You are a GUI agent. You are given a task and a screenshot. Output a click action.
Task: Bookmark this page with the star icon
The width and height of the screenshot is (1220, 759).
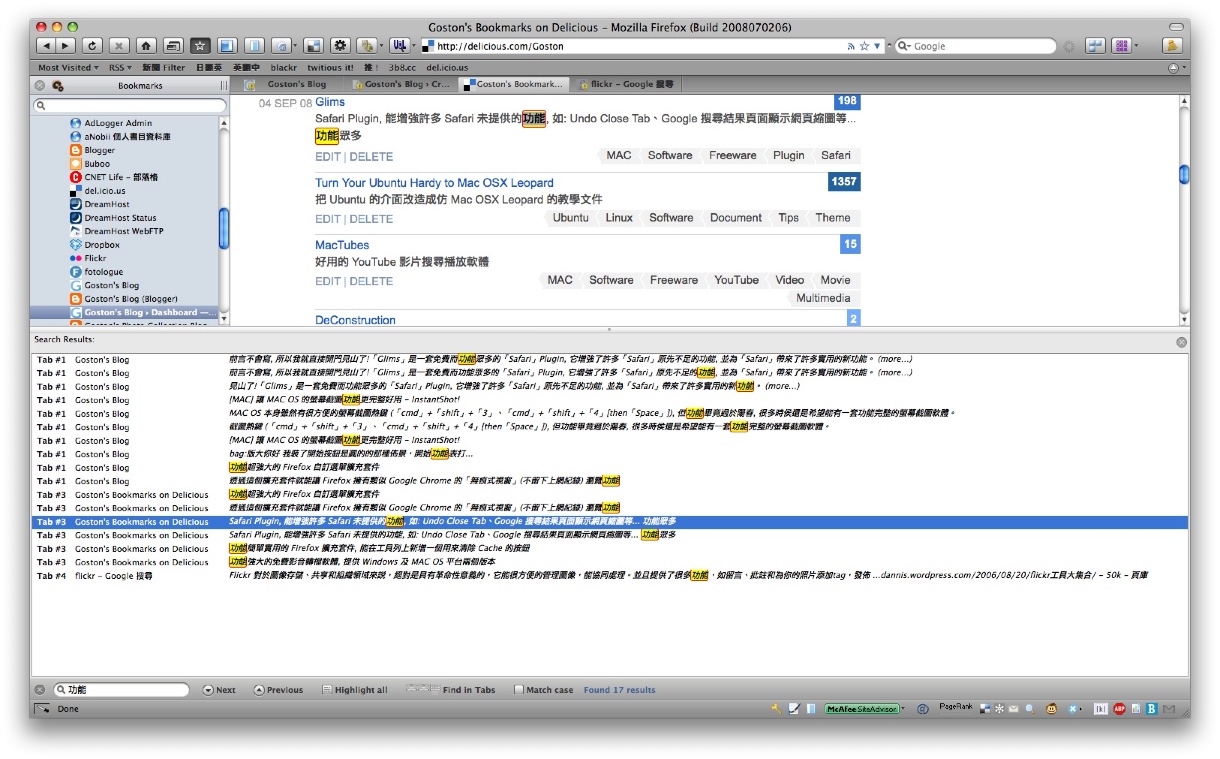pos(864,46)
